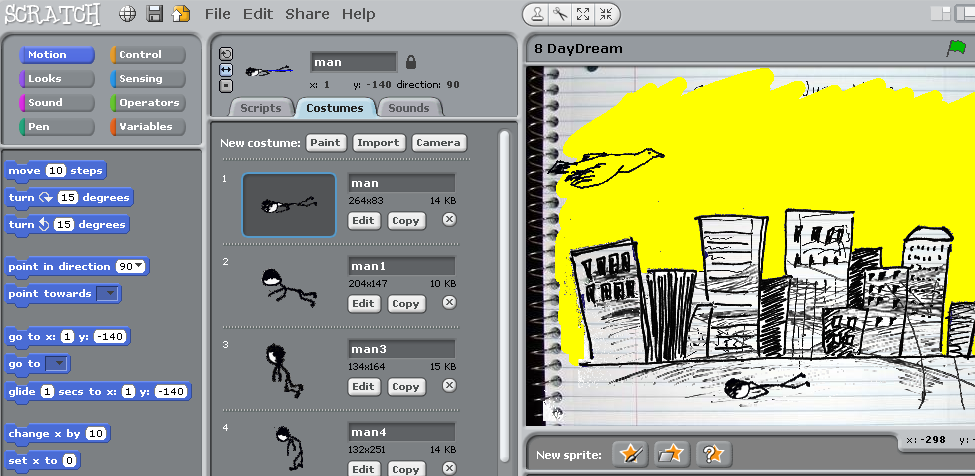The image size is (975, 476).
Task: Open the Help menu
Action: (x=358, y=14)
